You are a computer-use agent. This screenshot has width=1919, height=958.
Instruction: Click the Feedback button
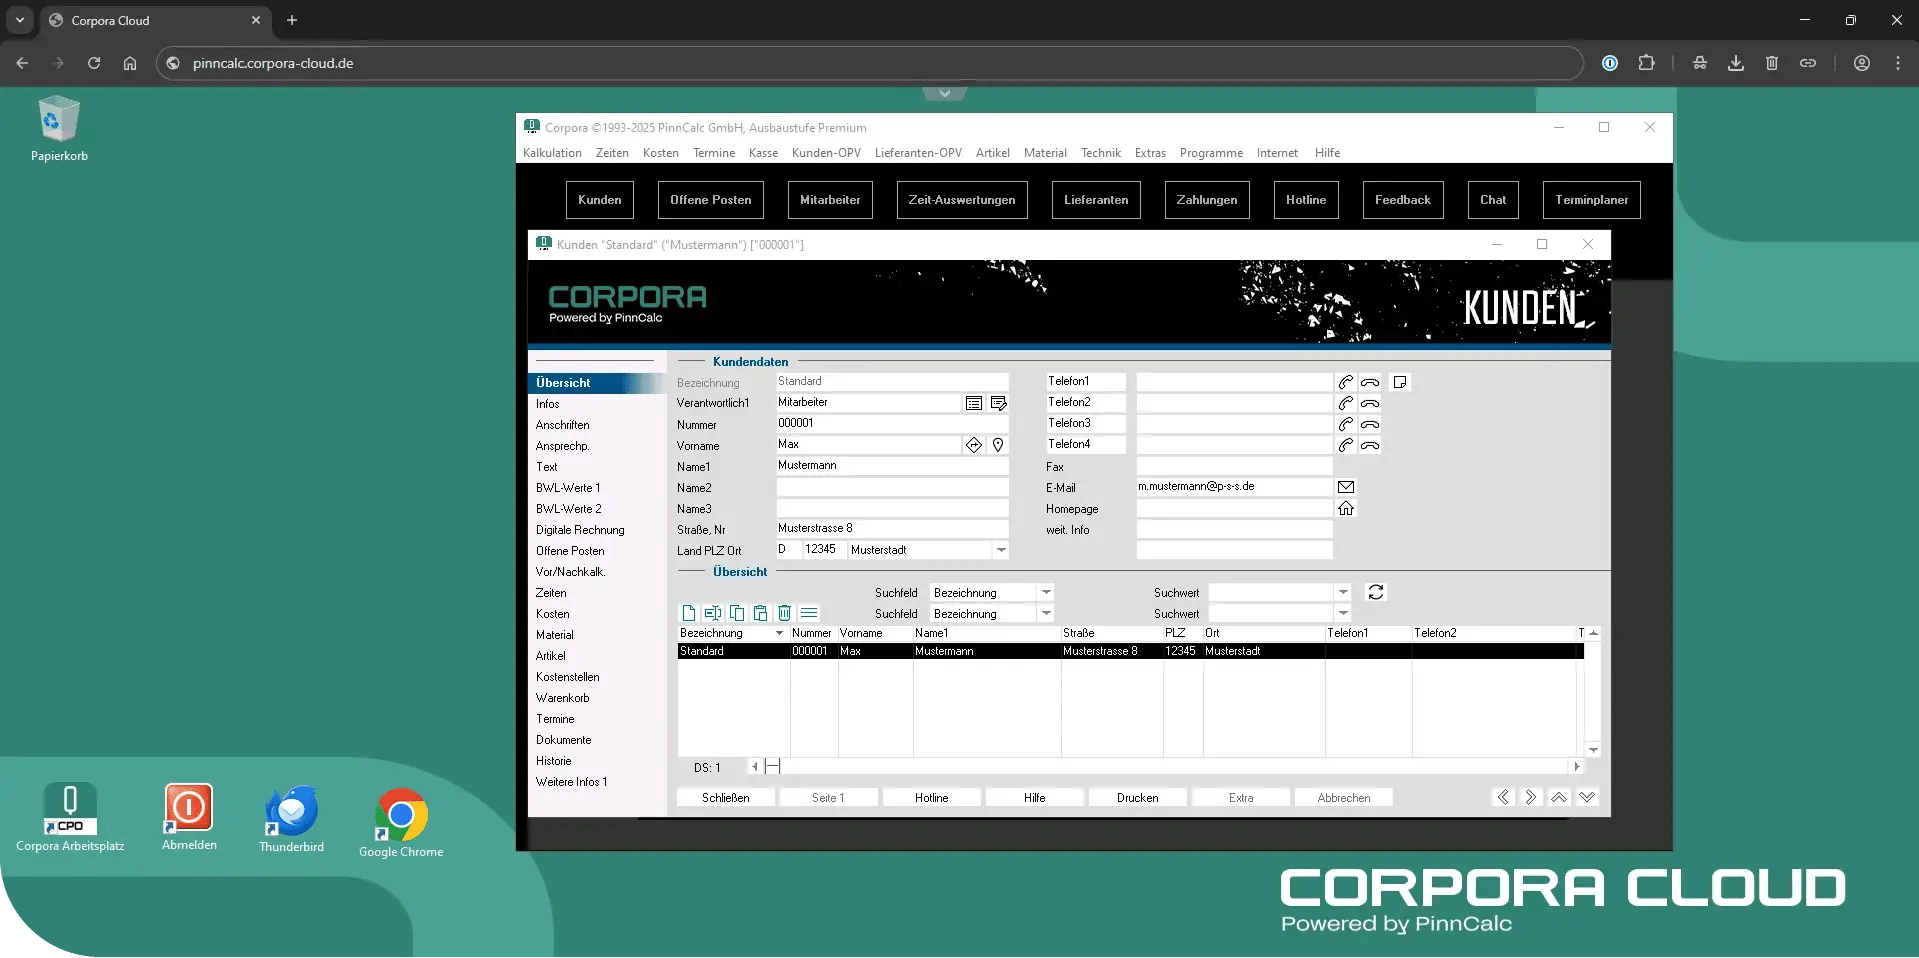tap(1403, 200)
